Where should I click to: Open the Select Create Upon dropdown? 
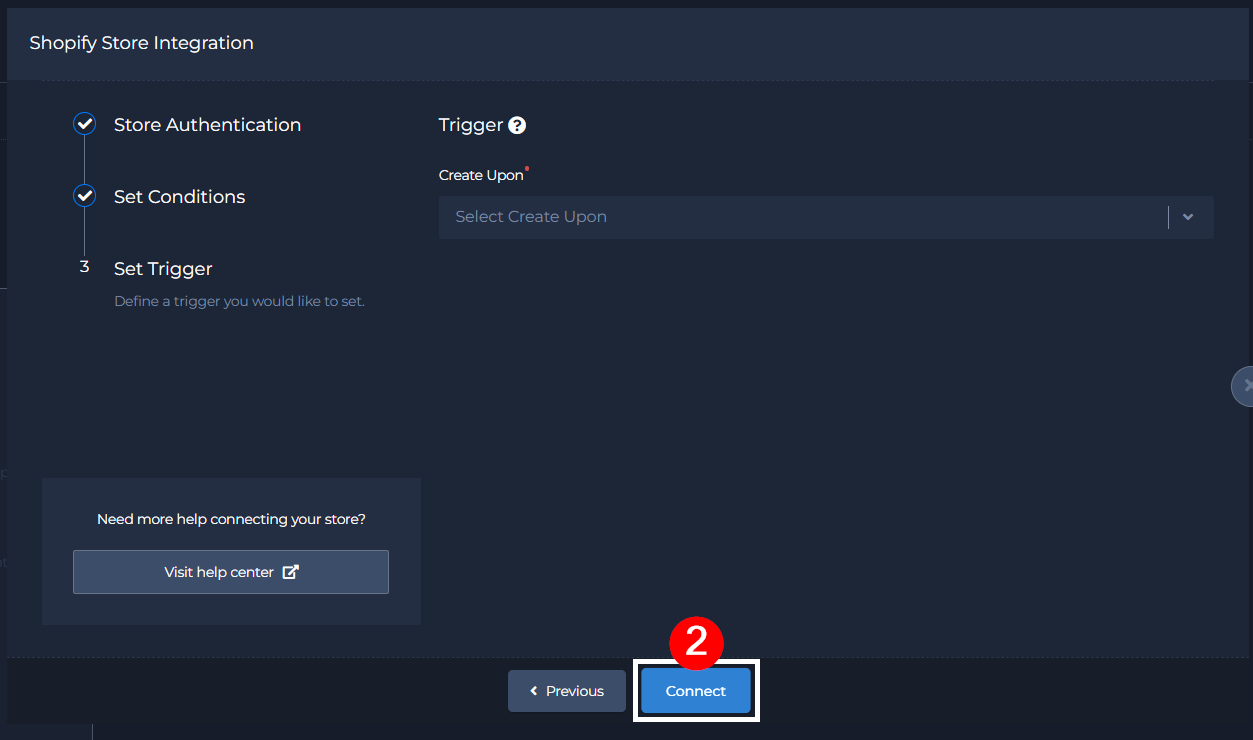[826, 217]
